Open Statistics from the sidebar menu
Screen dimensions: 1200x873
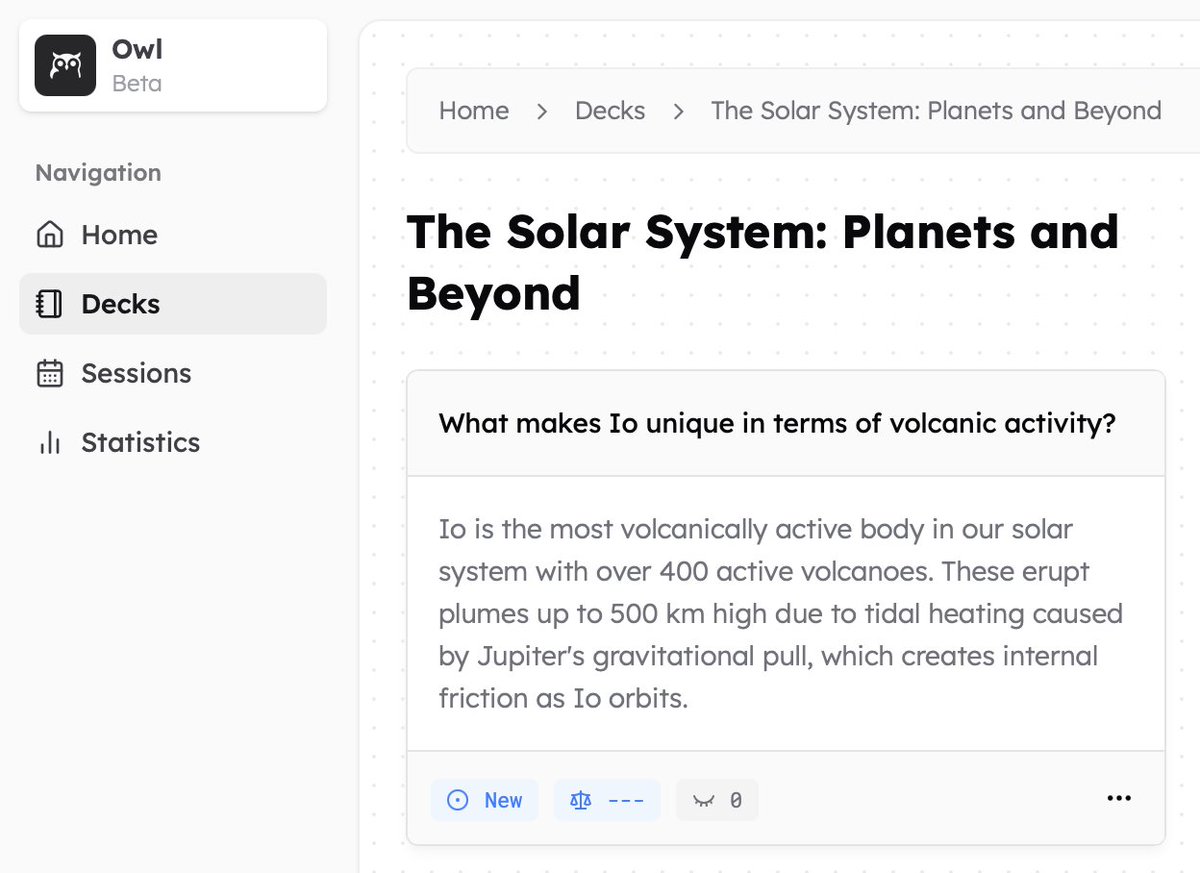click(140, 442)
